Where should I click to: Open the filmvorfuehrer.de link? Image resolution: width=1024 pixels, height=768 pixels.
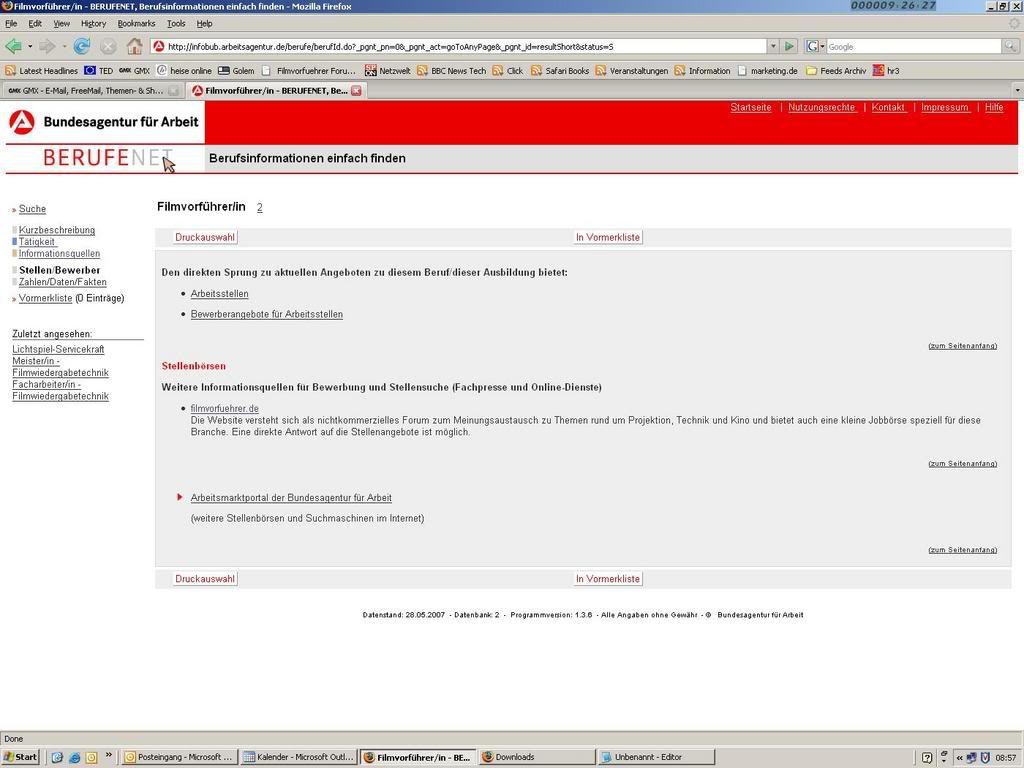pyautogui.click(x=224, y=408)
